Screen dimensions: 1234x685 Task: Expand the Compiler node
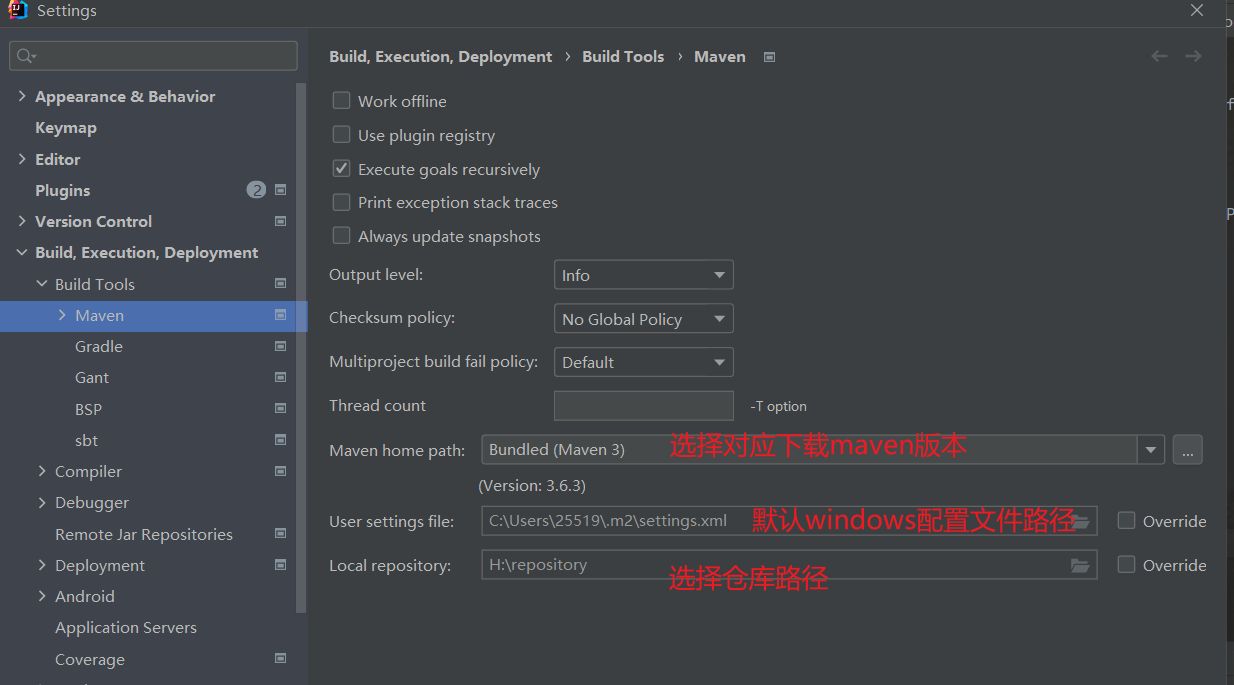tap(42, 471)
